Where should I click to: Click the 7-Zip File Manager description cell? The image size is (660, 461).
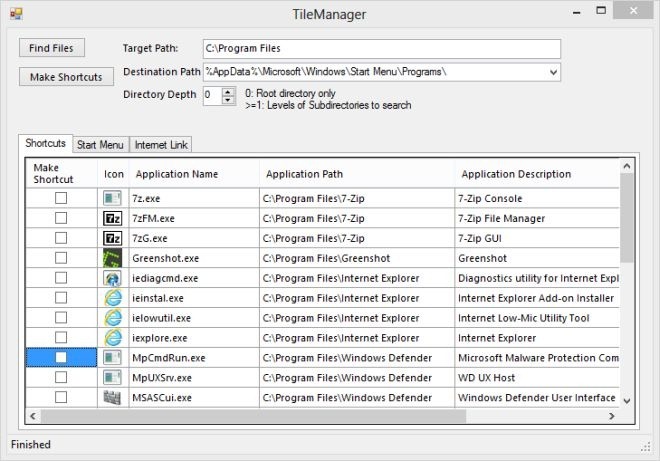(537, 218)
